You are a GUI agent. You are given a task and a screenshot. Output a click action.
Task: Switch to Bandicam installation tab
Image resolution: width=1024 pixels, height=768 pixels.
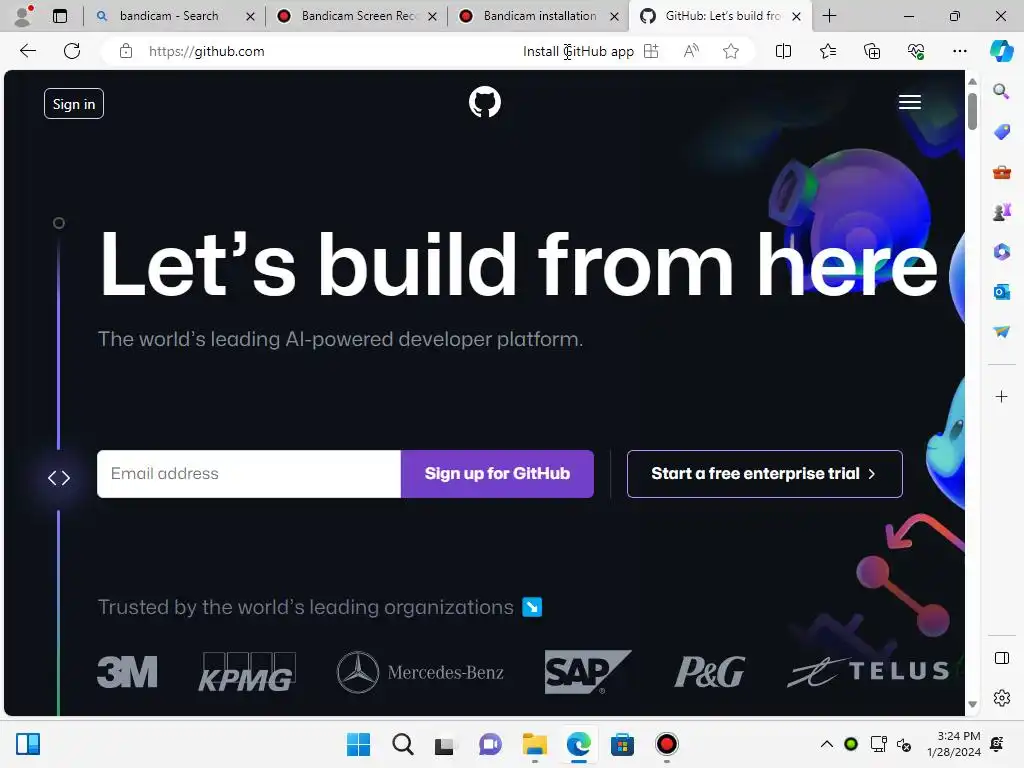click(x=539, y=16)
